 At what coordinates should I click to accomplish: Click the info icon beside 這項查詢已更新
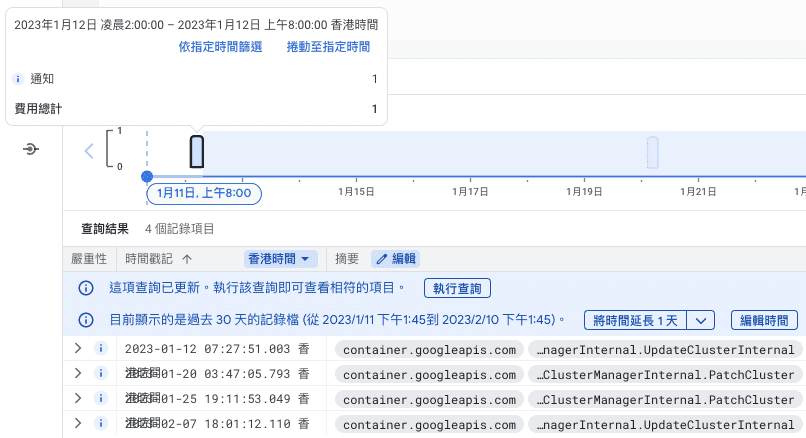pos(87,288)
